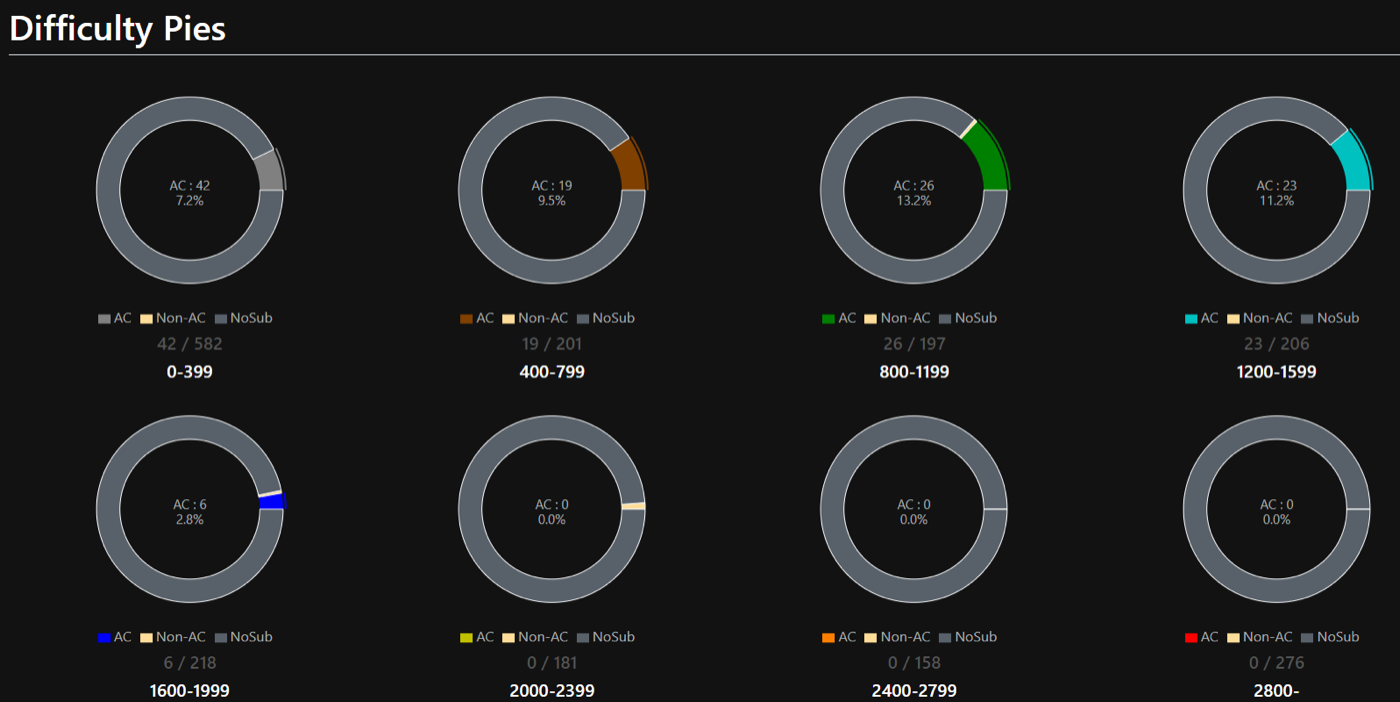Click the '400-799' range label

point(552,372)
